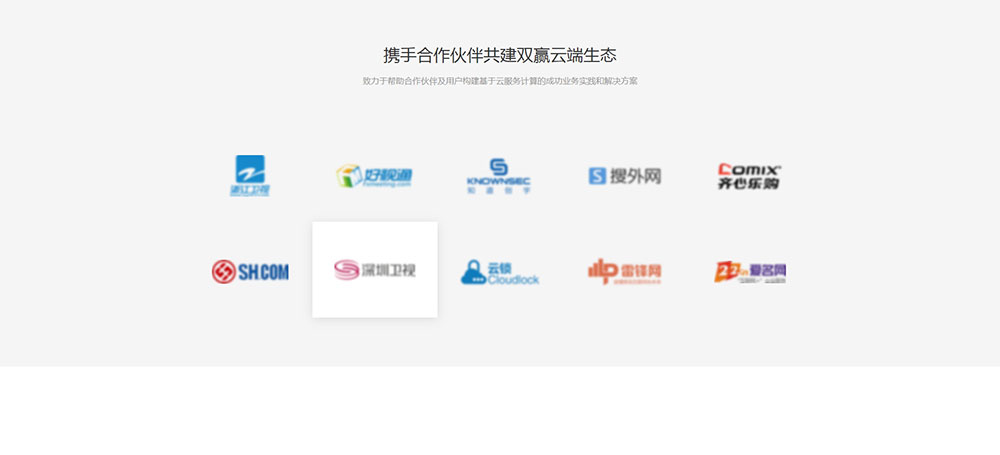Open the SH.COM partner logo
The width and height of the screenshot is (1000, 455).
click(x=250, y=271)
